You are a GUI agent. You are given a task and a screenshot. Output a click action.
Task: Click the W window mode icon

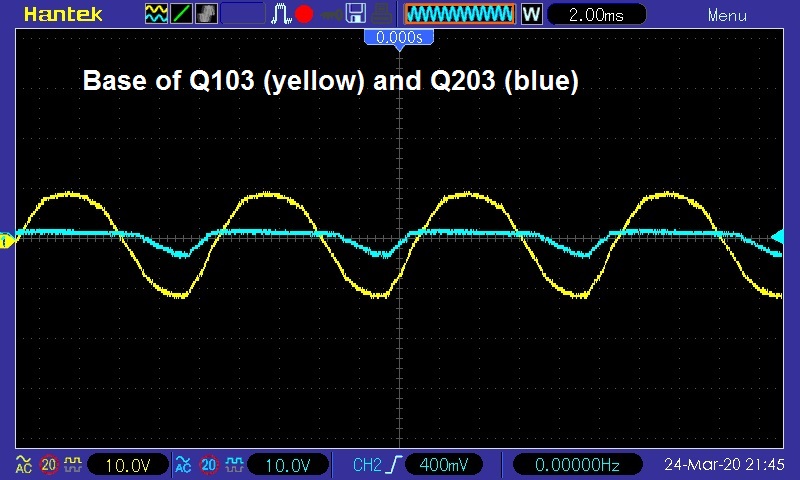(x=531, y=14)
